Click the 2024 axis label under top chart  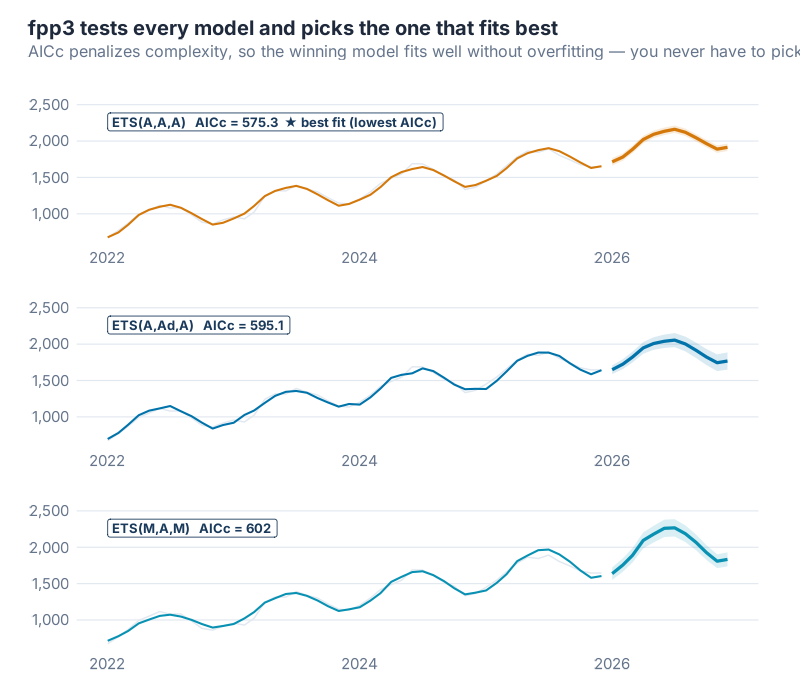point(359,258)
